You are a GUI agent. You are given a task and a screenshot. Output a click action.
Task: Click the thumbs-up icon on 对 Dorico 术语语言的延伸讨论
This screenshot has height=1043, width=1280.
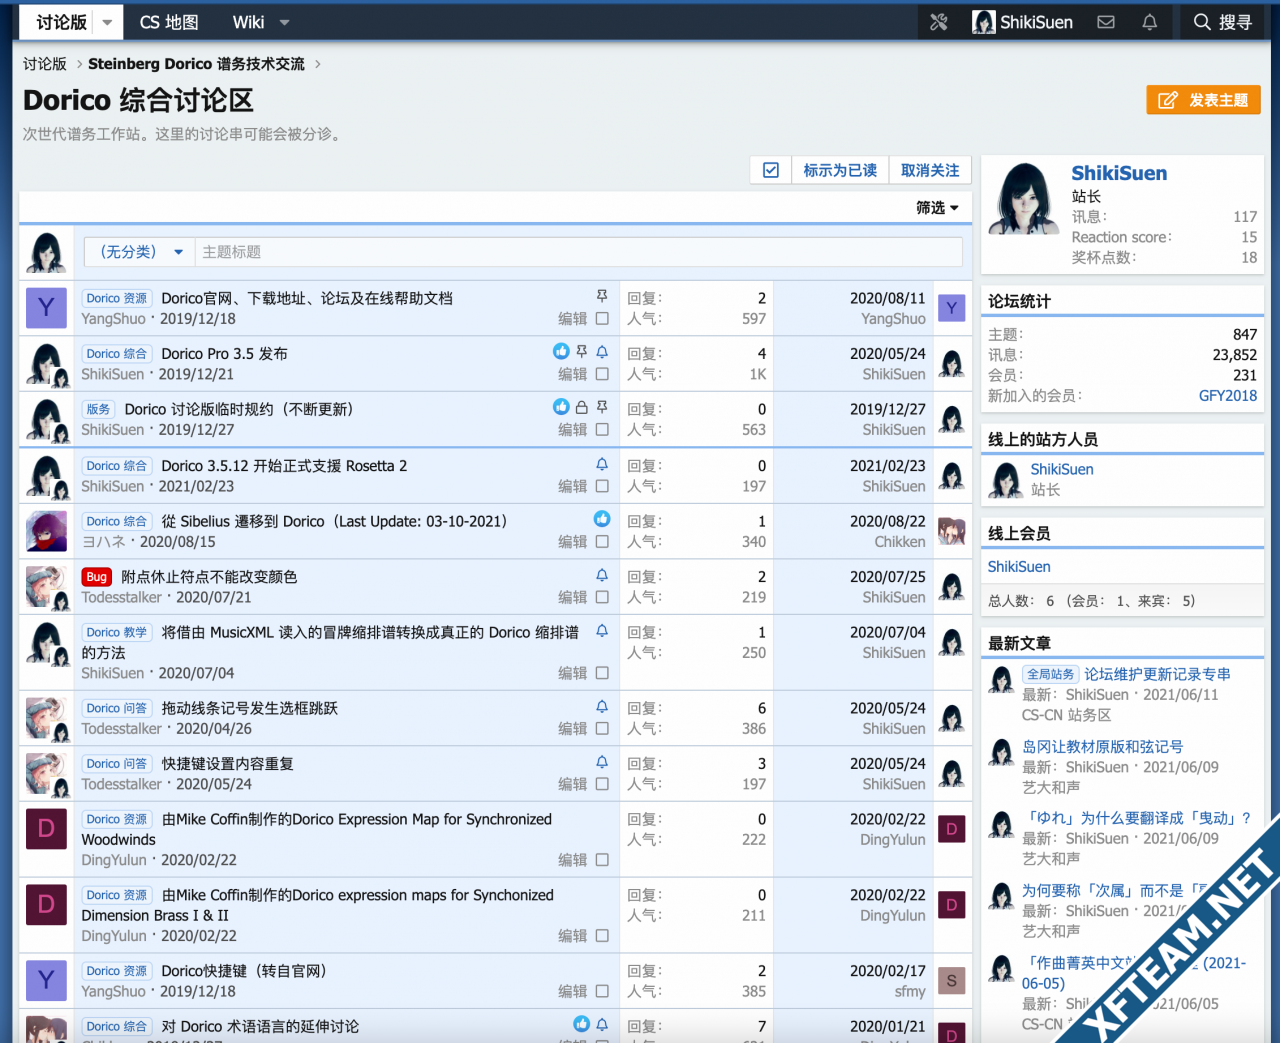tap(581, 1024)
